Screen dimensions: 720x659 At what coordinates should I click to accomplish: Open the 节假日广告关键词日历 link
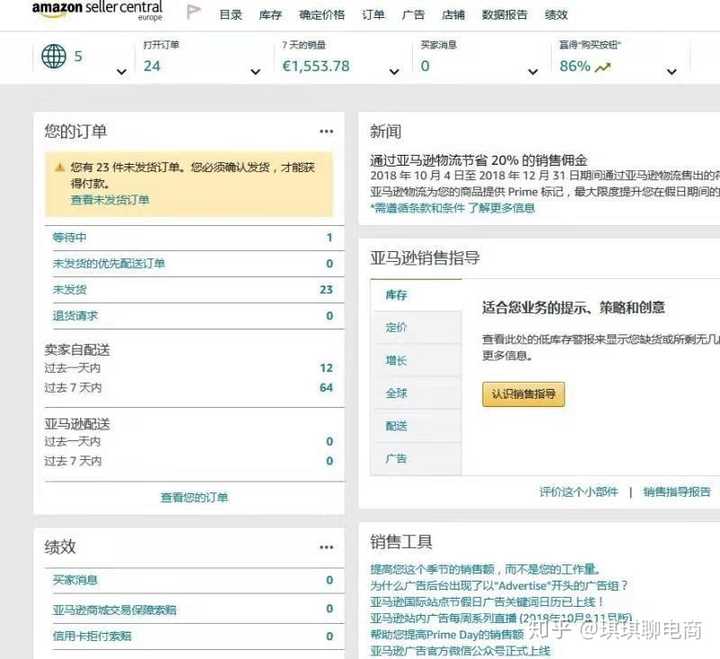[x=487, y=602]
